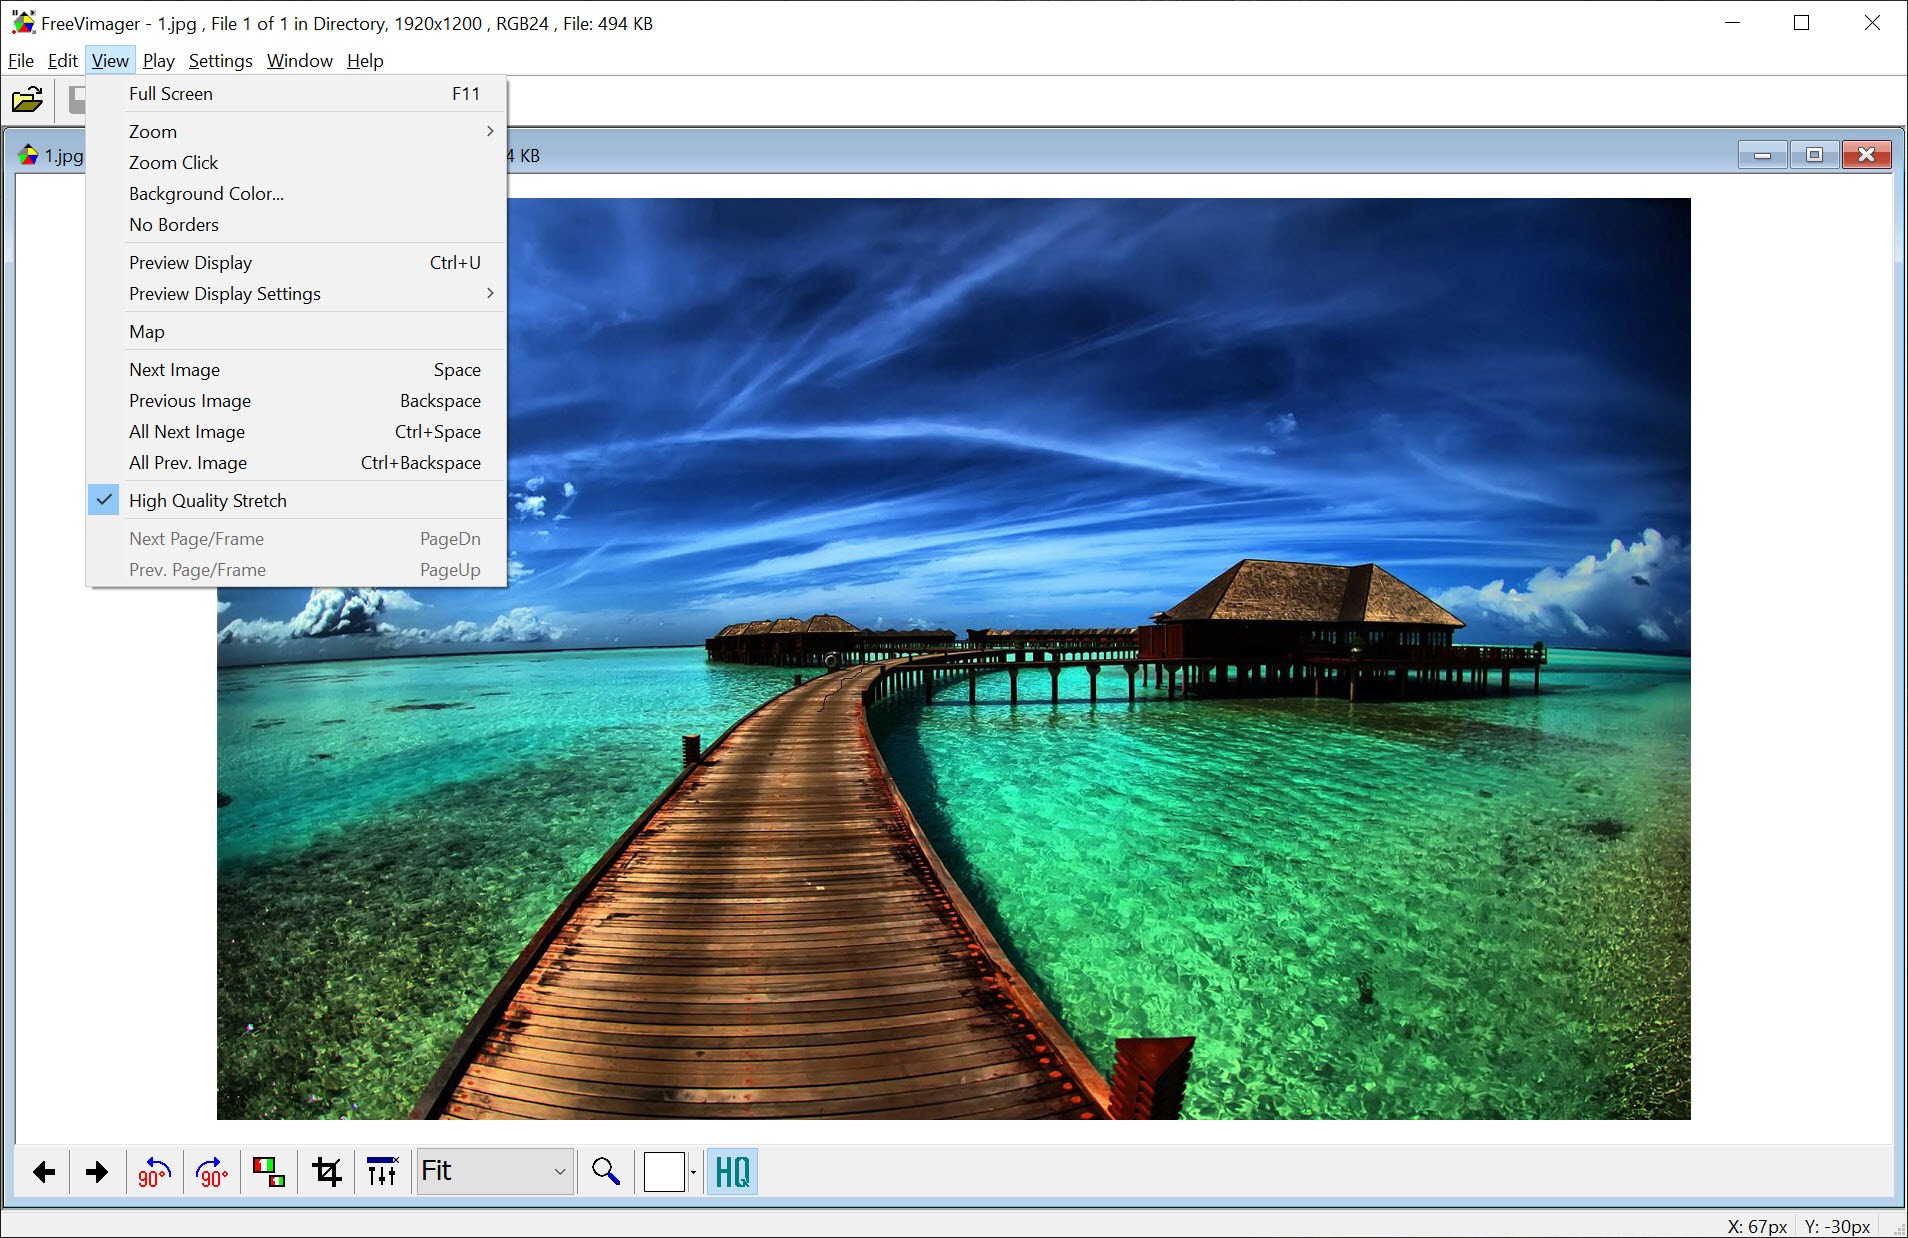Click the resize image icon
The height and width of the screenshot is (1238, 1908).
pyautogui.click(x=269, y=1172)
